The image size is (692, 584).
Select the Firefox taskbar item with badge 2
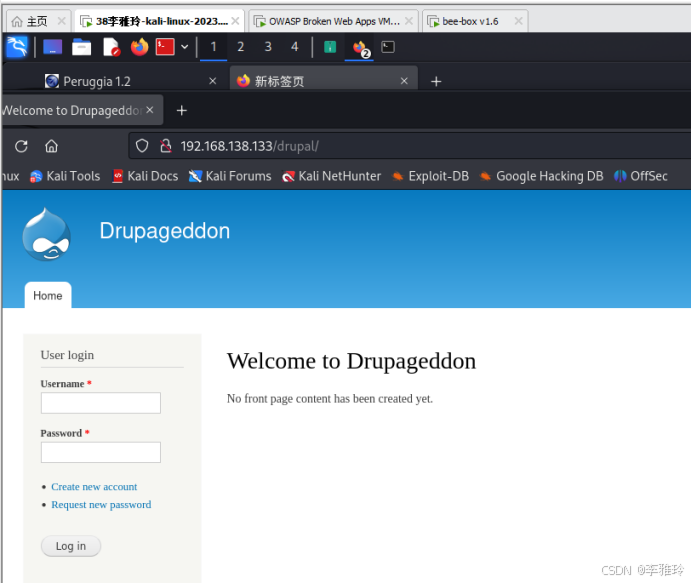point(360,48)
